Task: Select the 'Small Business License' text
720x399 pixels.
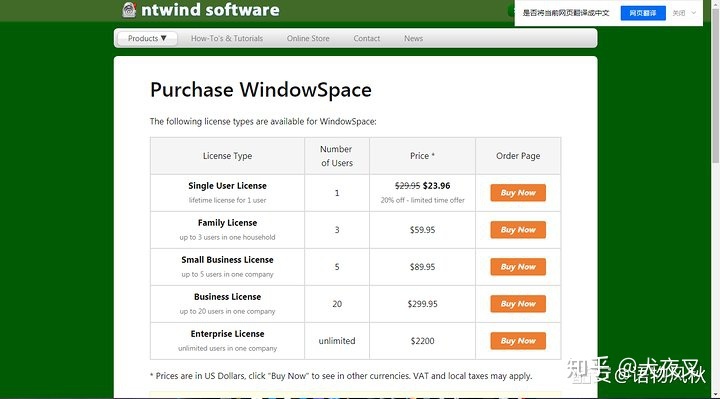Action: point(227,260)
